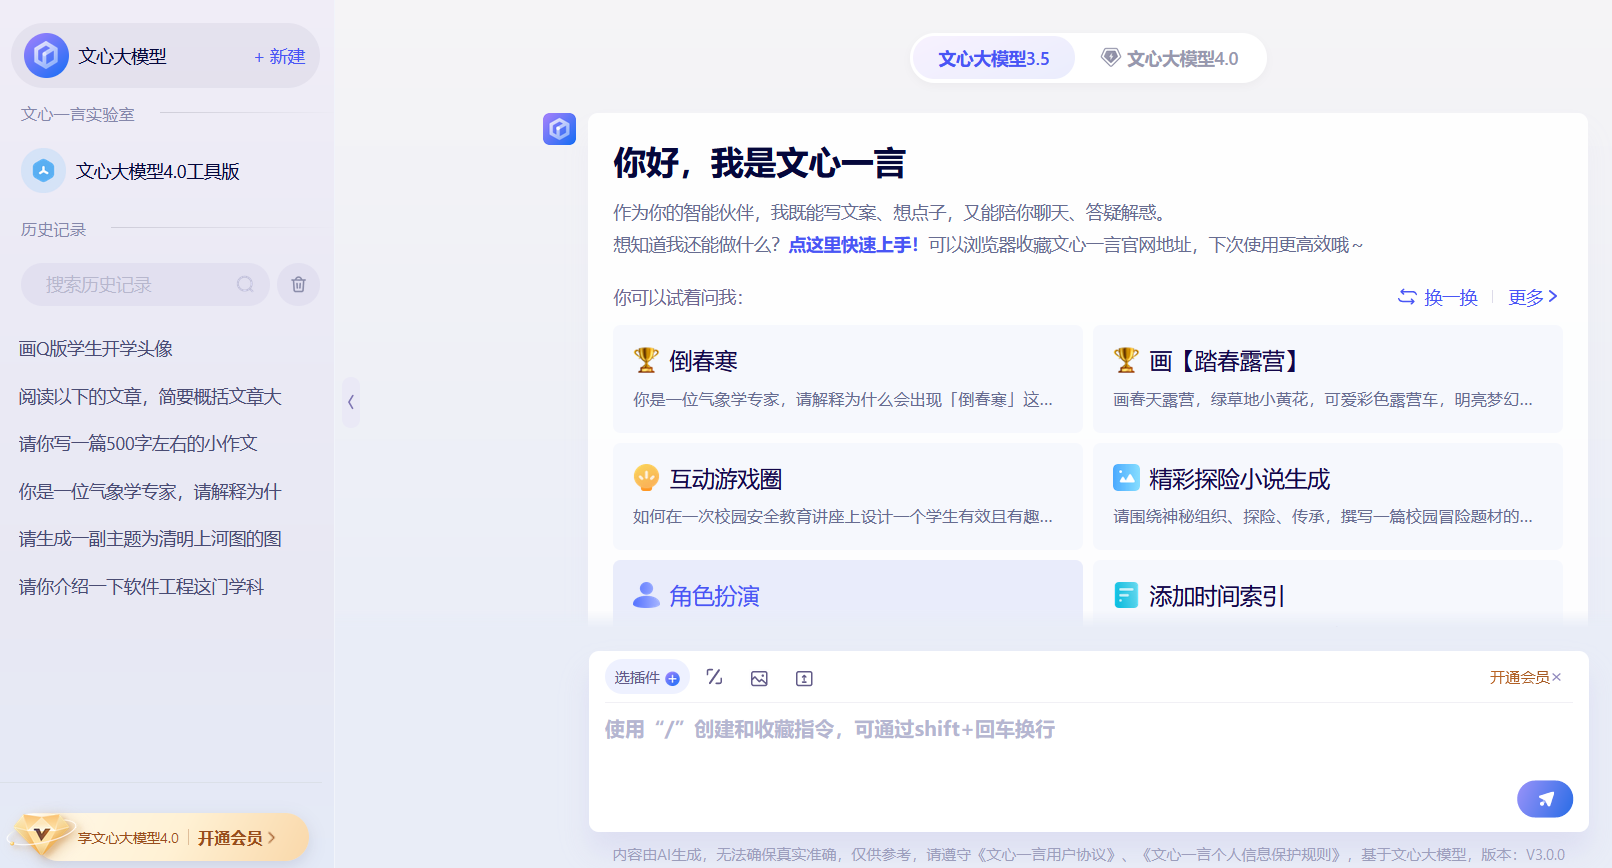Click the person icon on 角色扮演 card

click(x=646, y=595)
